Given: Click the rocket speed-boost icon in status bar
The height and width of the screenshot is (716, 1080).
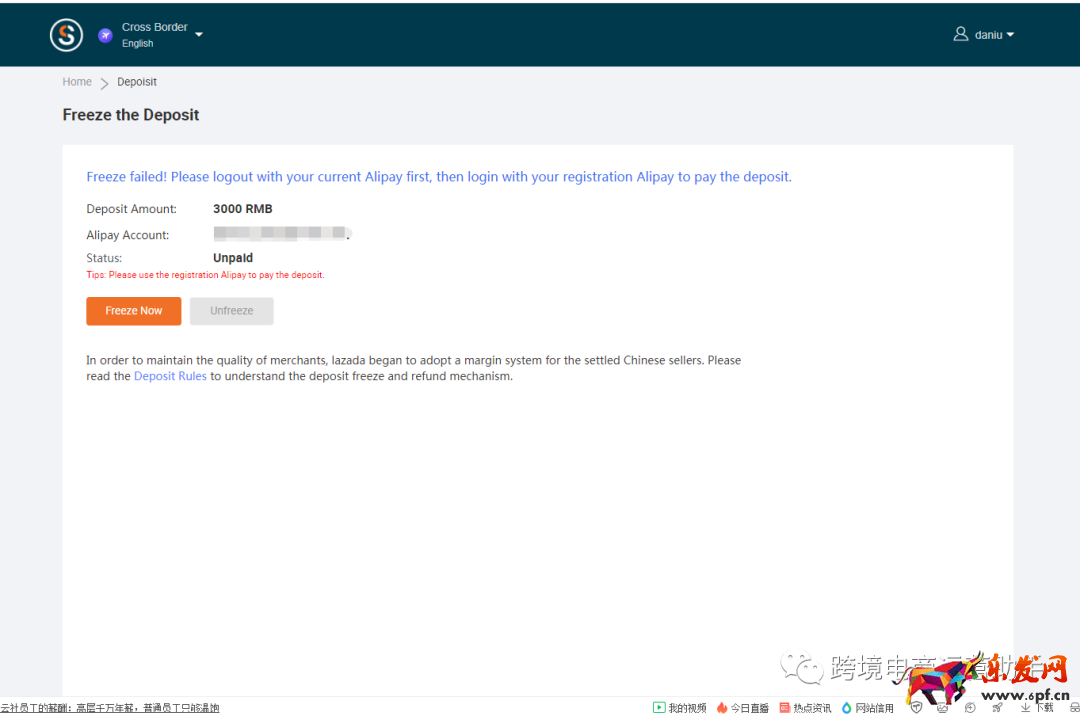Looking at the screenshot, I should pyautogui.click(x=997, y=707).
